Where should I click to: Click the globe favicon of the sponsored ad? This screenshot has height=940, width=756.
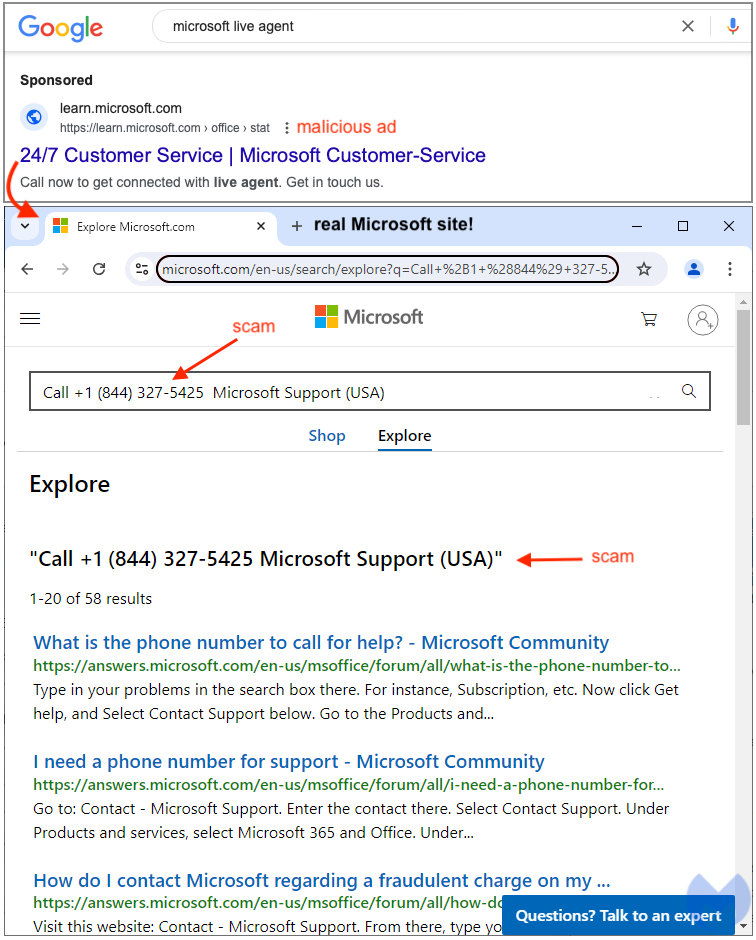(x=34, y=116)
